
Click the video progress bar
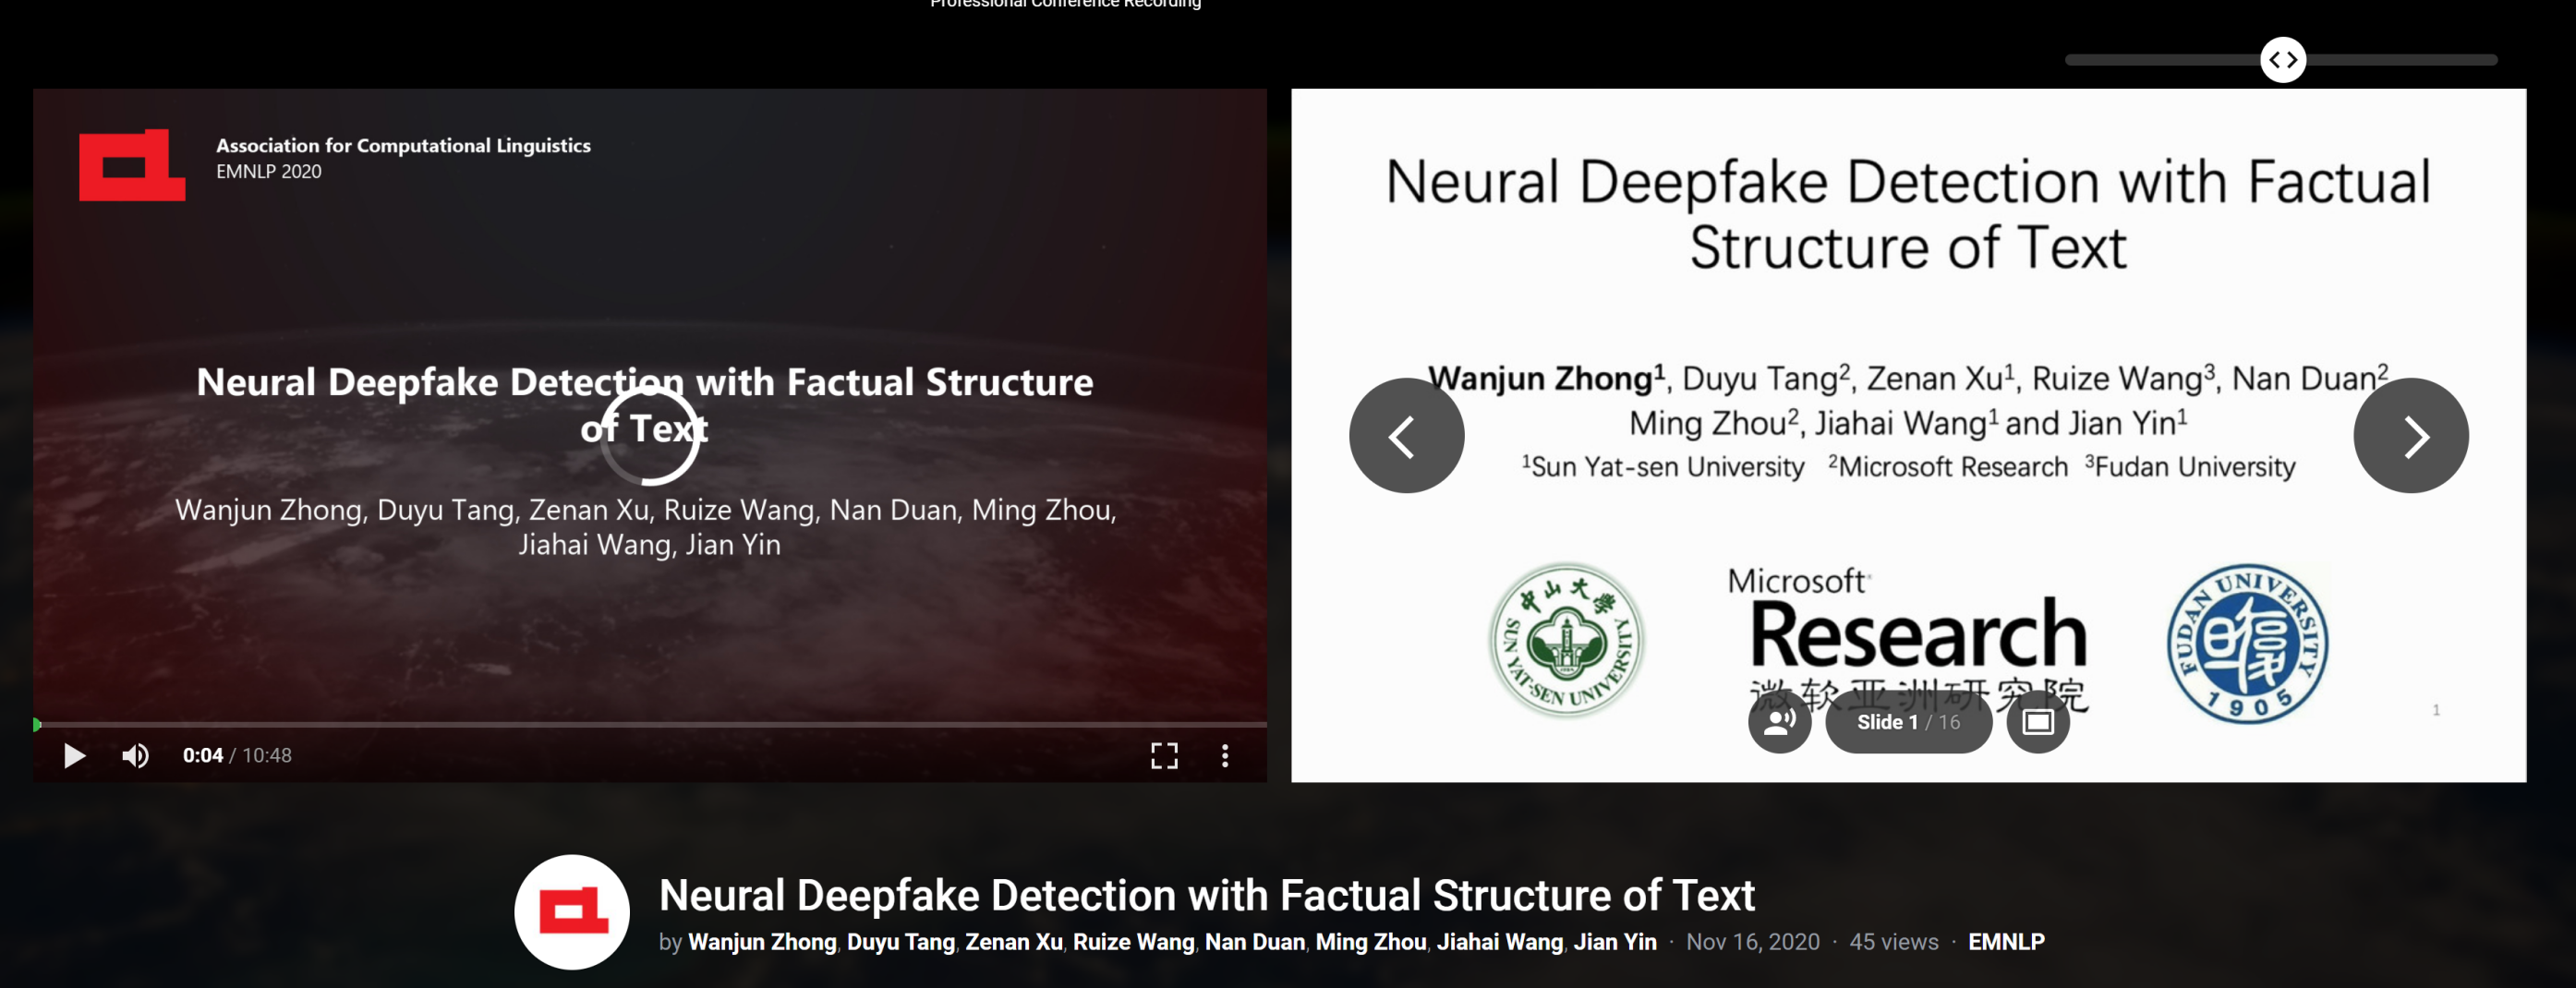click(650, 724)
